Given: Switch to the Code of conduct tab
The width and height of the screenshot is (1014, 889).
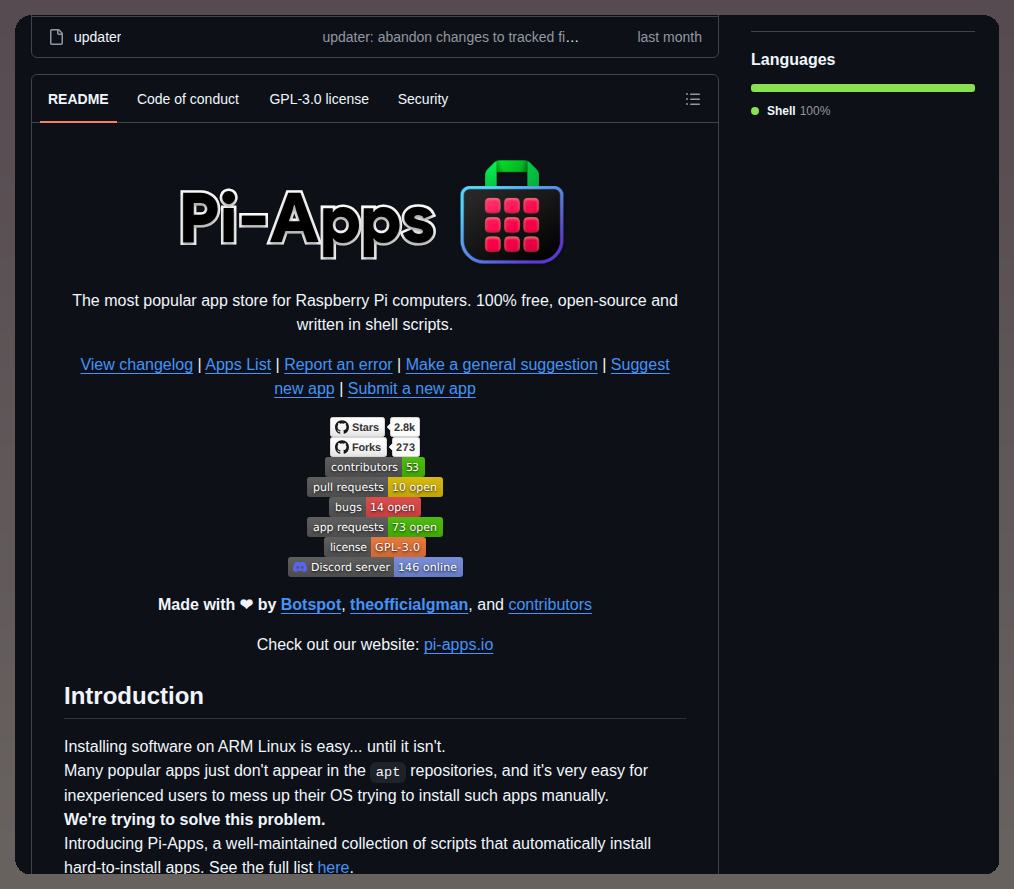Looking at the screenshot, I should (188, 99).
